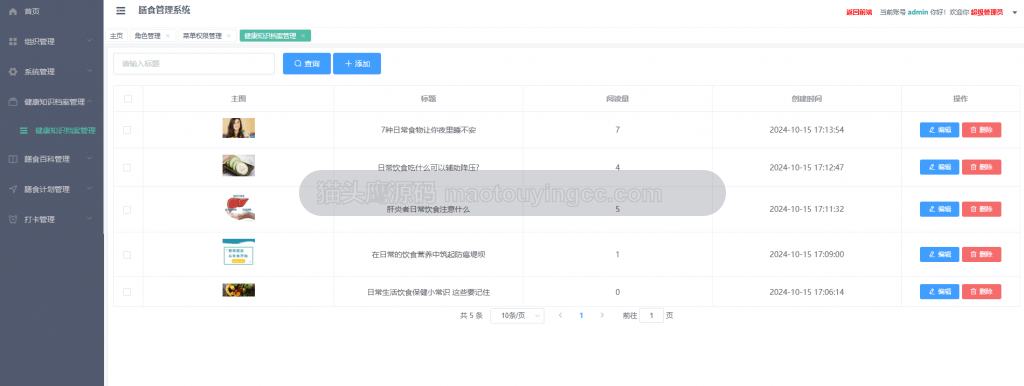This screenshot has height=386, width=1024.
Task: Click the red 返回前端 link
Action: click(x=859, y=12)
